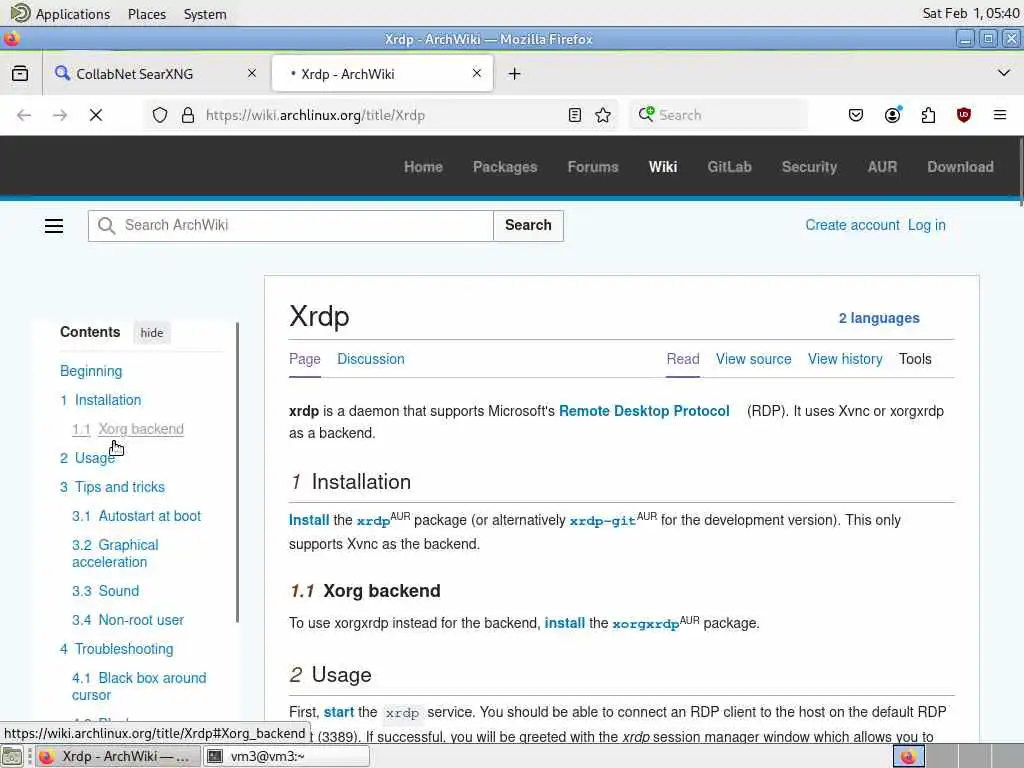Switch to the Discussion tab
Image resolution: width=1024 pixels, height=768 pixels.
pos(371,359)
